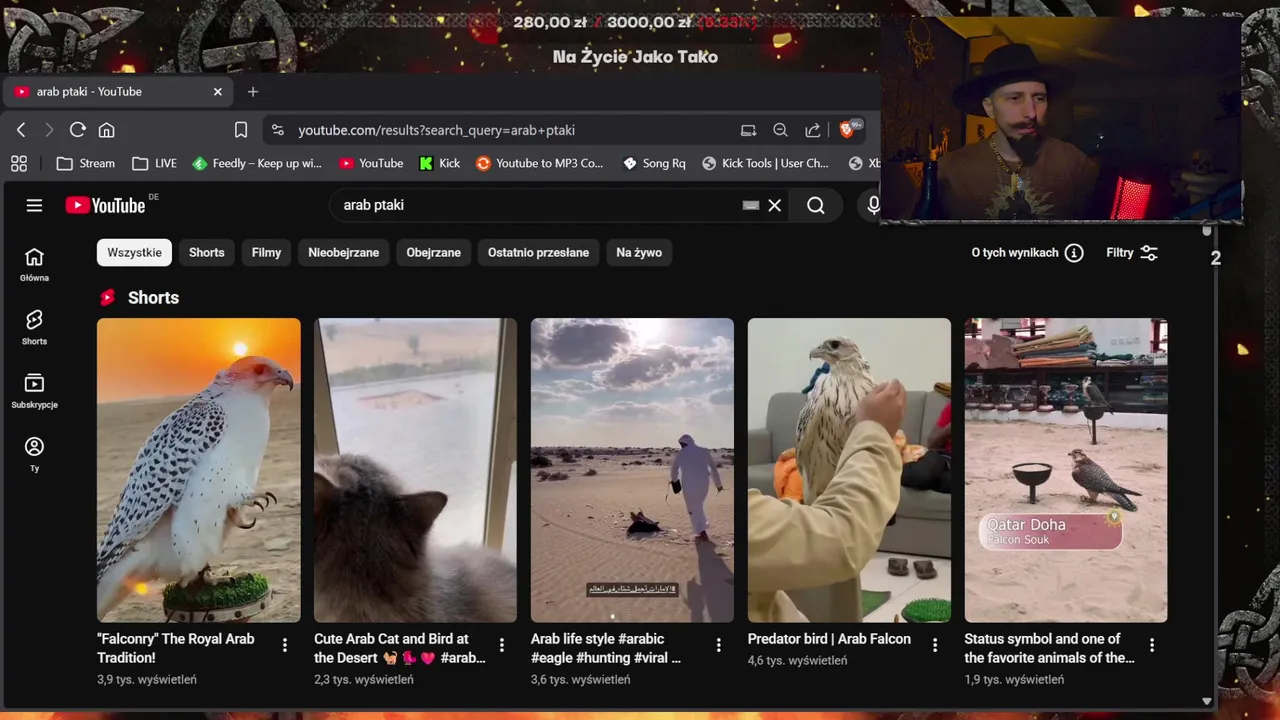Open site settings icon in address bar
This screenshot has width=1280, height=720.
(x=278, y=130)
